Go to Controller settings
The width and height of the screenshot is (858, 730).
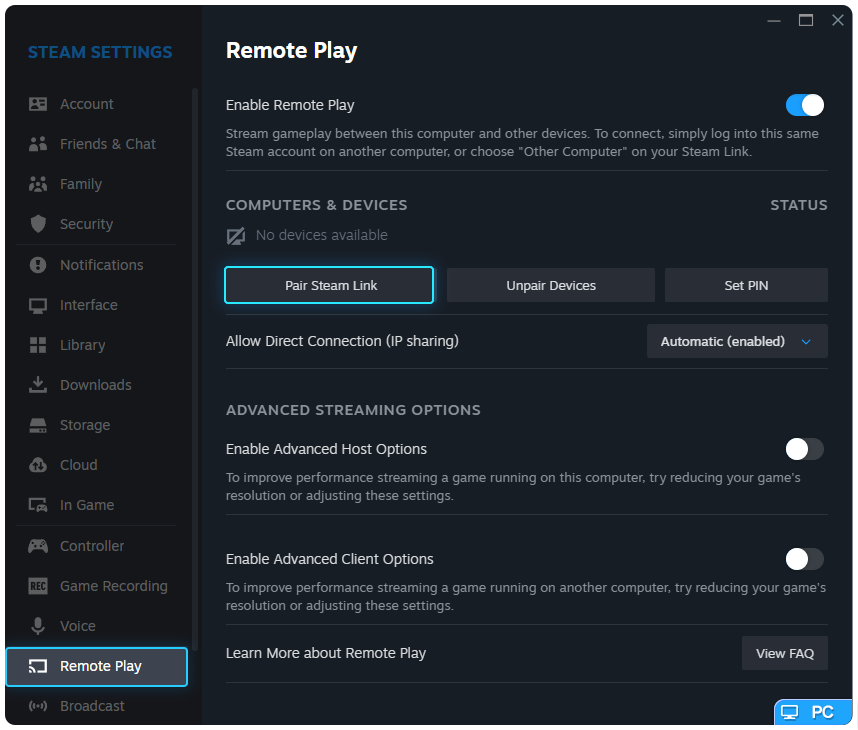pyautogui.click(x=97, y=546)
